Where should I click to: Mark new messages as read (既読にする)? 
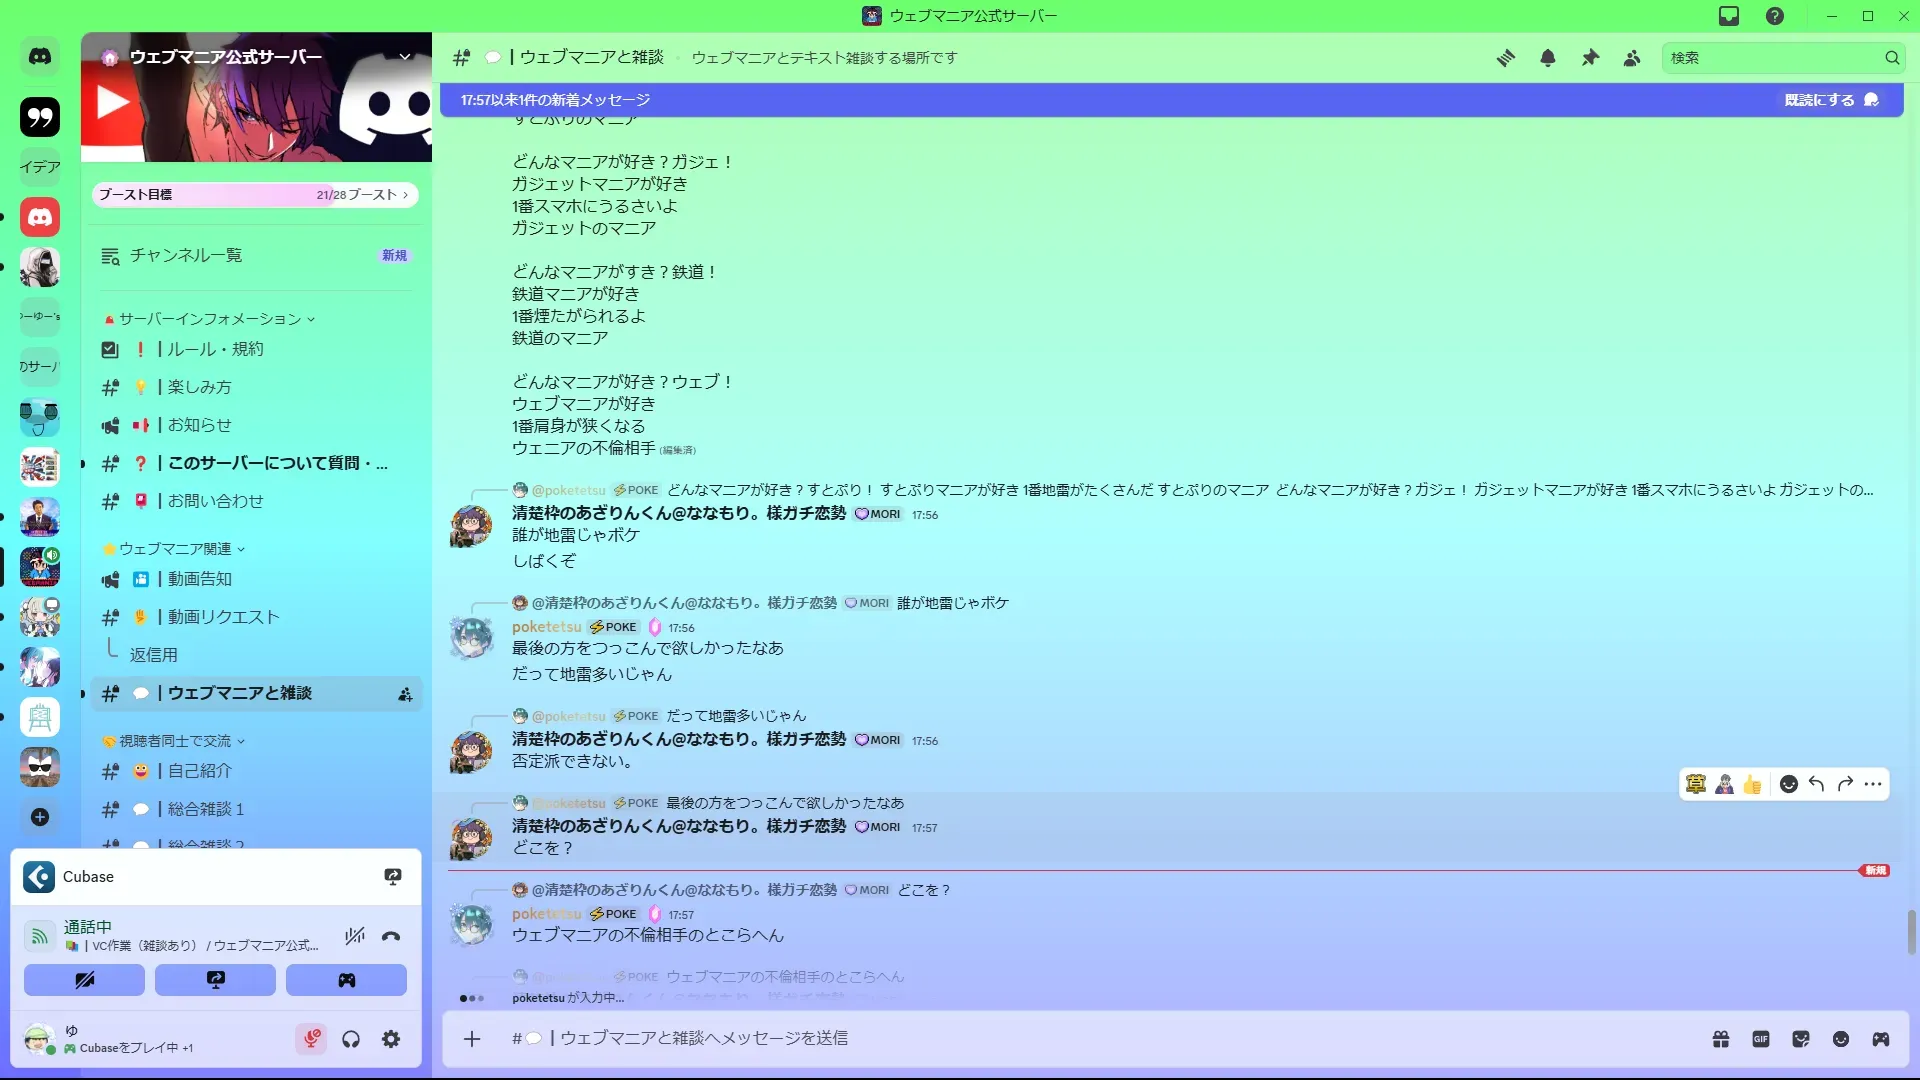pos(1830,100)
